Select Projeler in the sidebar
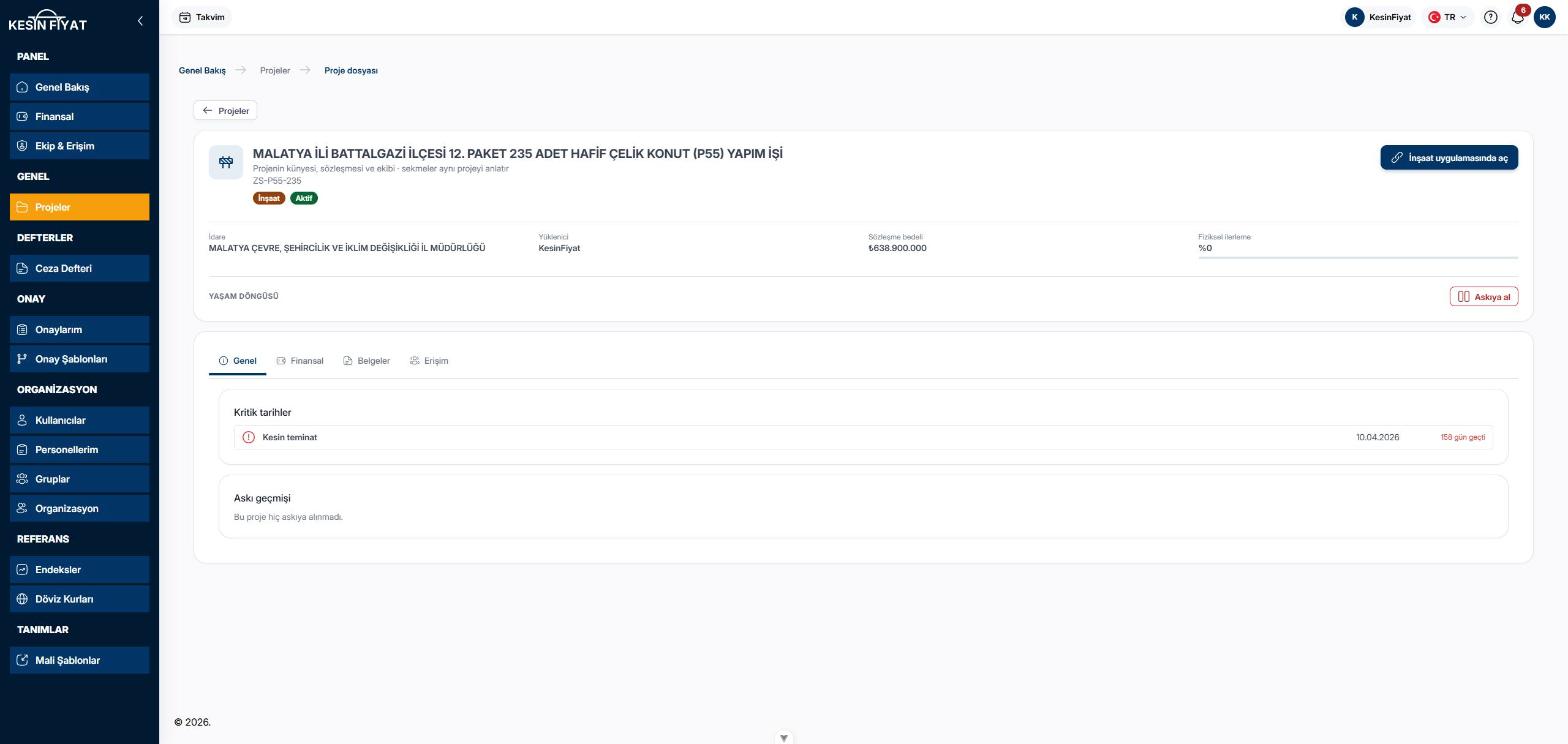Viewport: 1568px width, 744px height. click(80, 207)
